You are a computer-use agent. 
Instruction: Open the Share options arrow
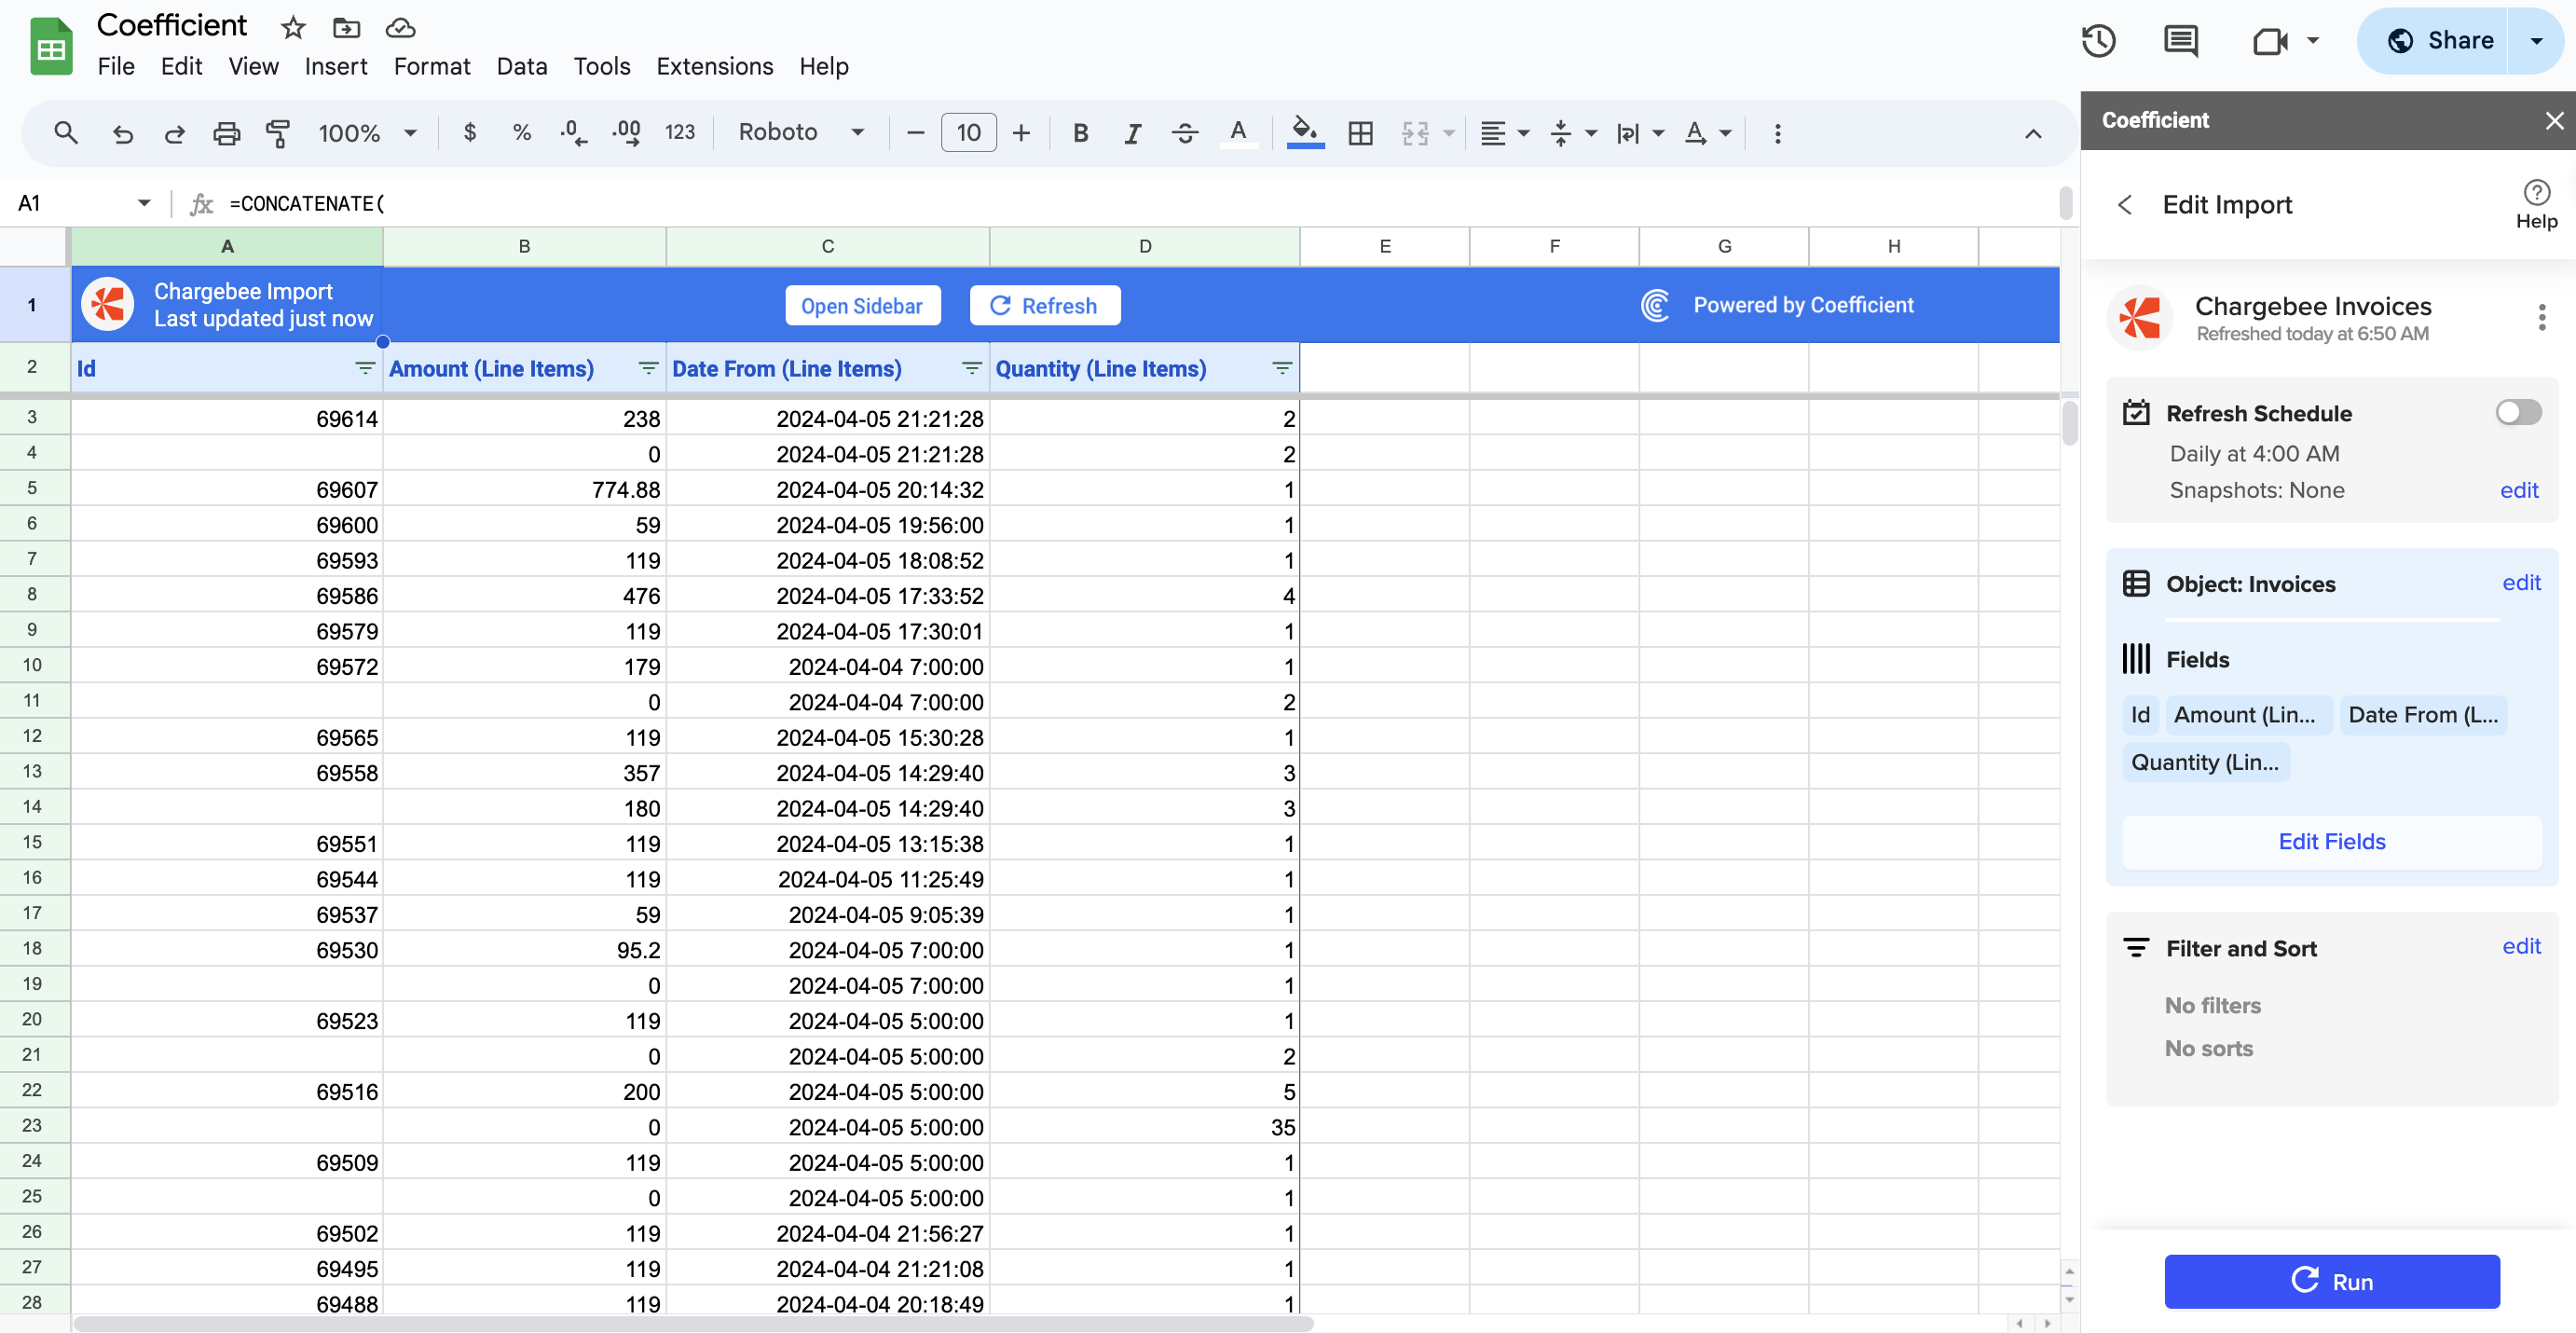click(2536, 40)
